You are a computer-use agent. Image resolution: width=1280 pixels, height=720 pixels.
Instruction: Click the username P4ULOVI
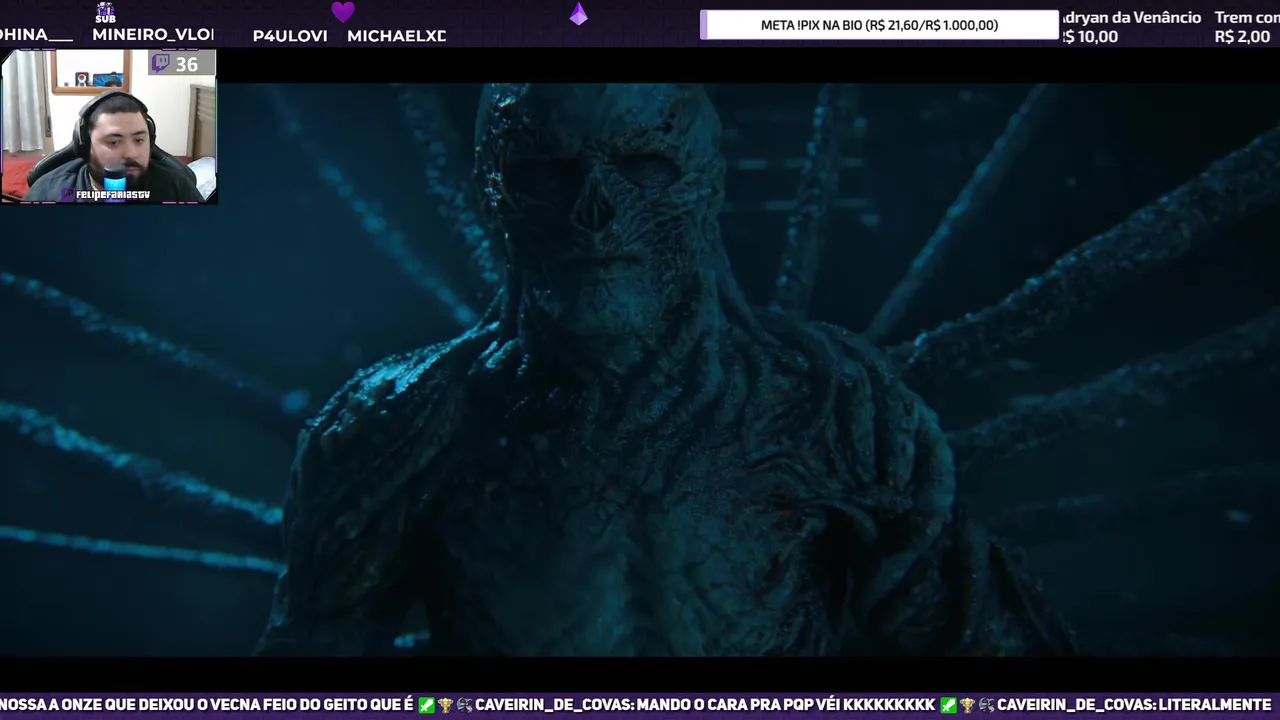click(x=290, y=36)
